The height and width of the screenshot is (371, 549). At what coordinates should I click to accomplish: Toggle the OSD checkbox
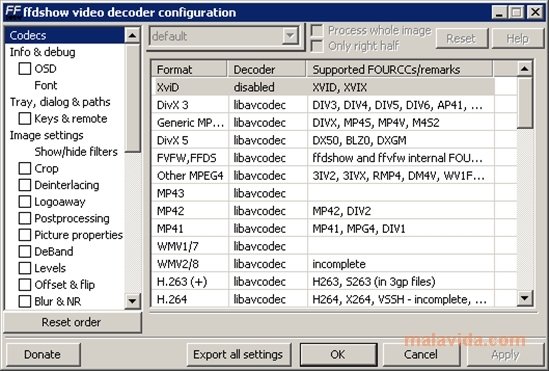coord(25,69)
